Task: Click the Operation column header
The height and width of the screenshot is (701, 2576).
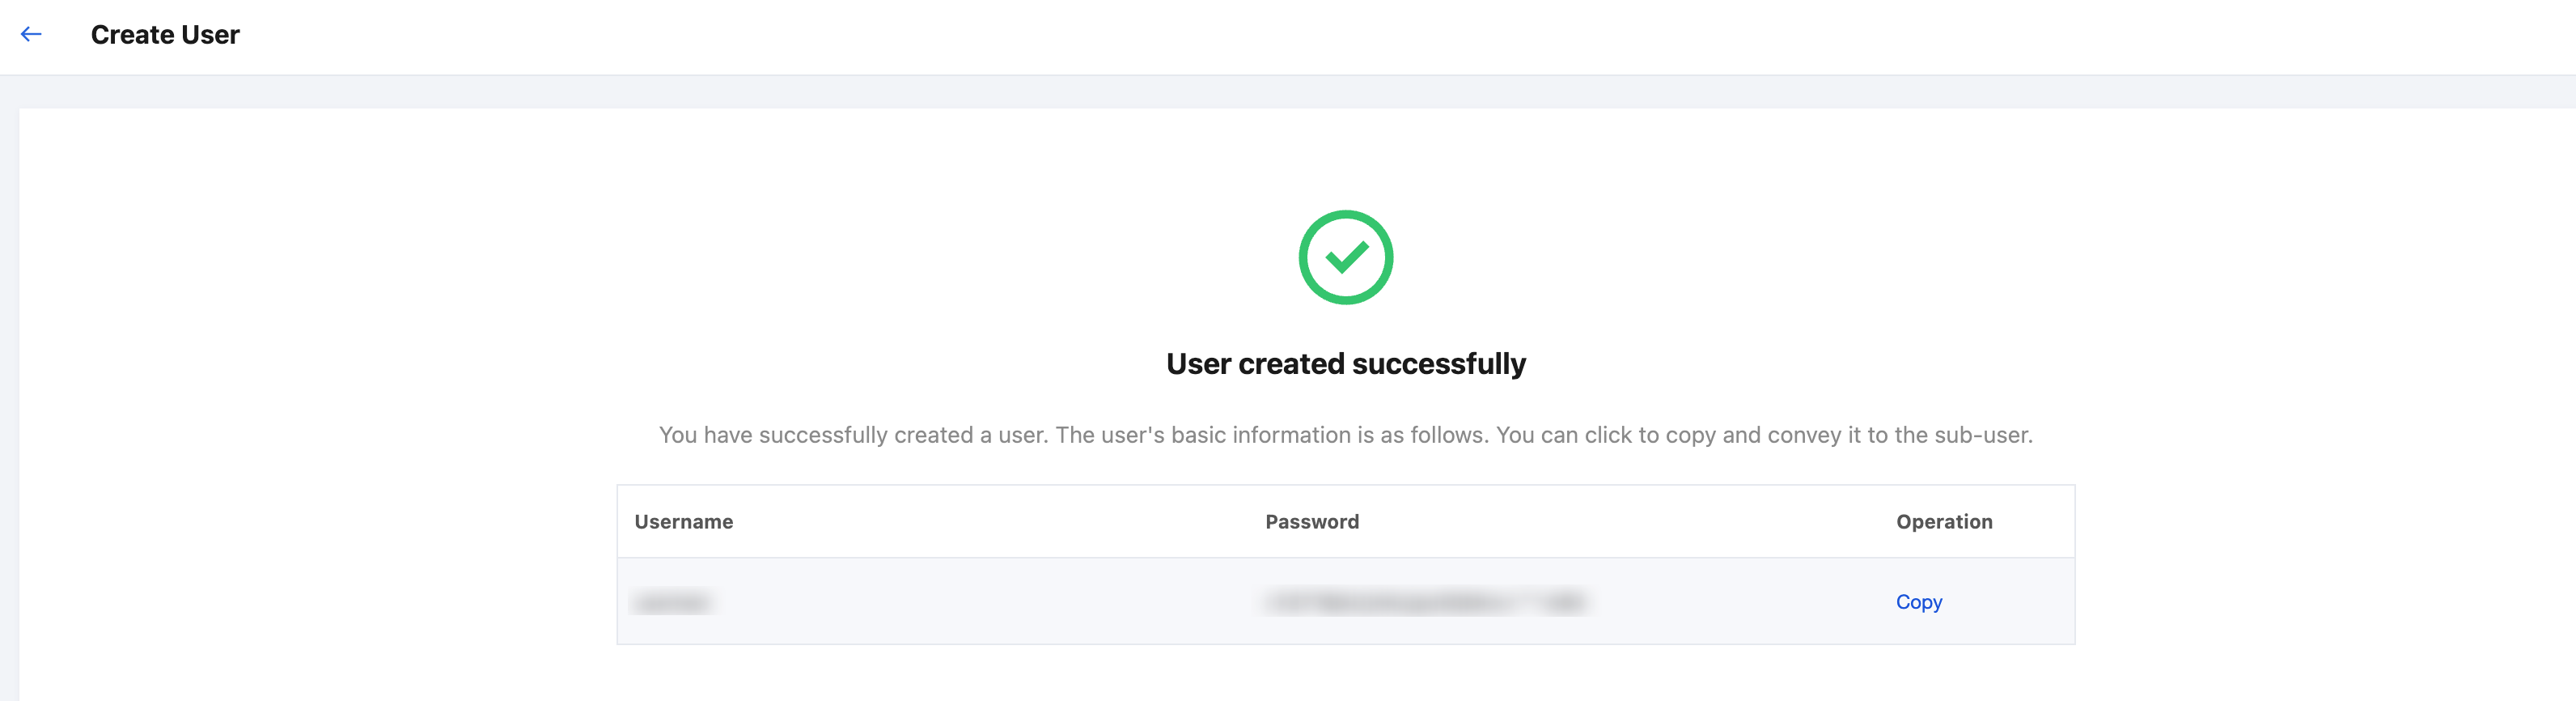Action: point(1943,522)
